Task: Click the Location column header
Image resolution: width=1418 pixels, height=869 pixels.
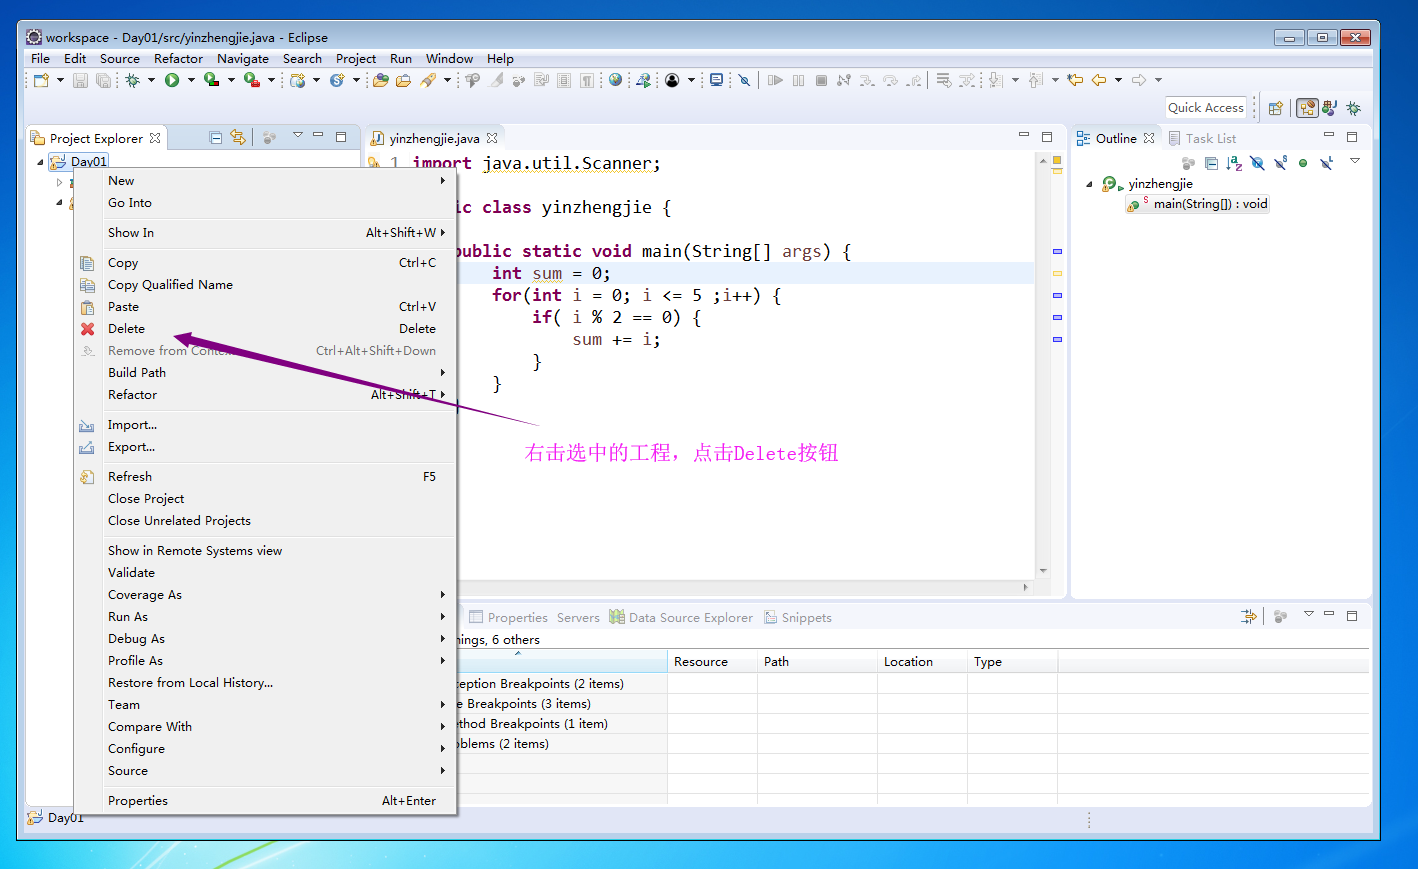Action: point(922,662)
